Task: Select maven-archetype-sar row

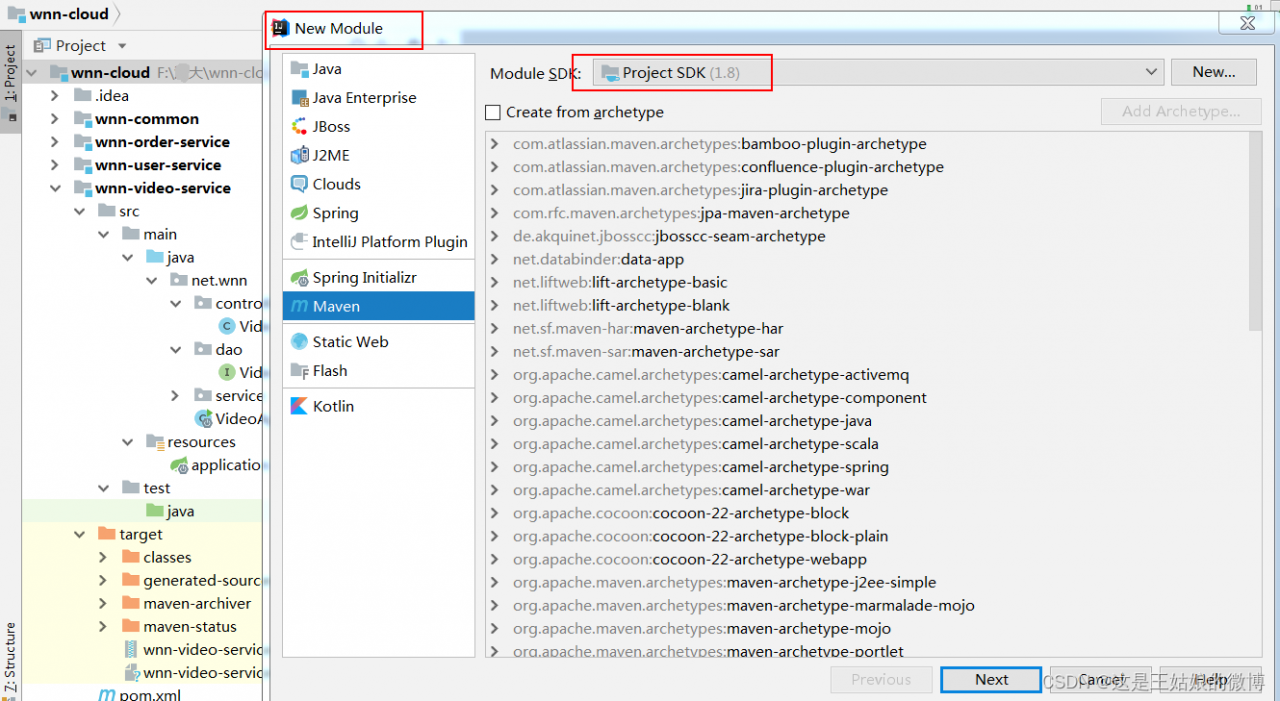Action: coord(868,352)
